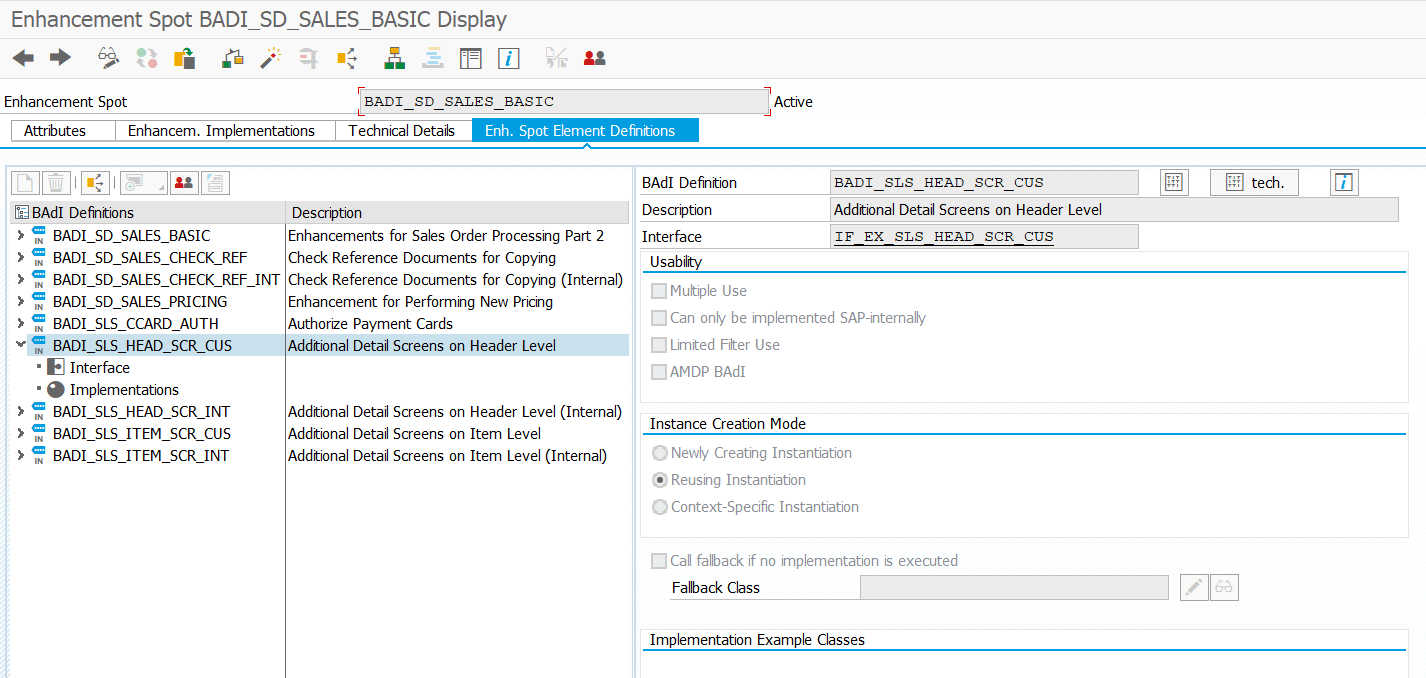1426x678 pixels.
Task: Go back with the left arrow icon
Action: pos(23,58)
